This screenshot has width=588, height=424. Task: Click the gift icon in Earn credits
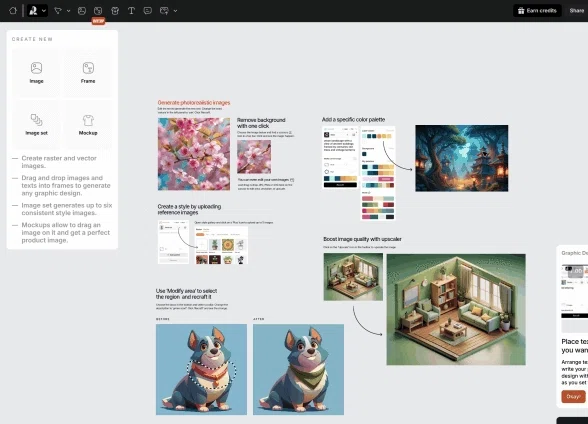[x=521, y=11]
